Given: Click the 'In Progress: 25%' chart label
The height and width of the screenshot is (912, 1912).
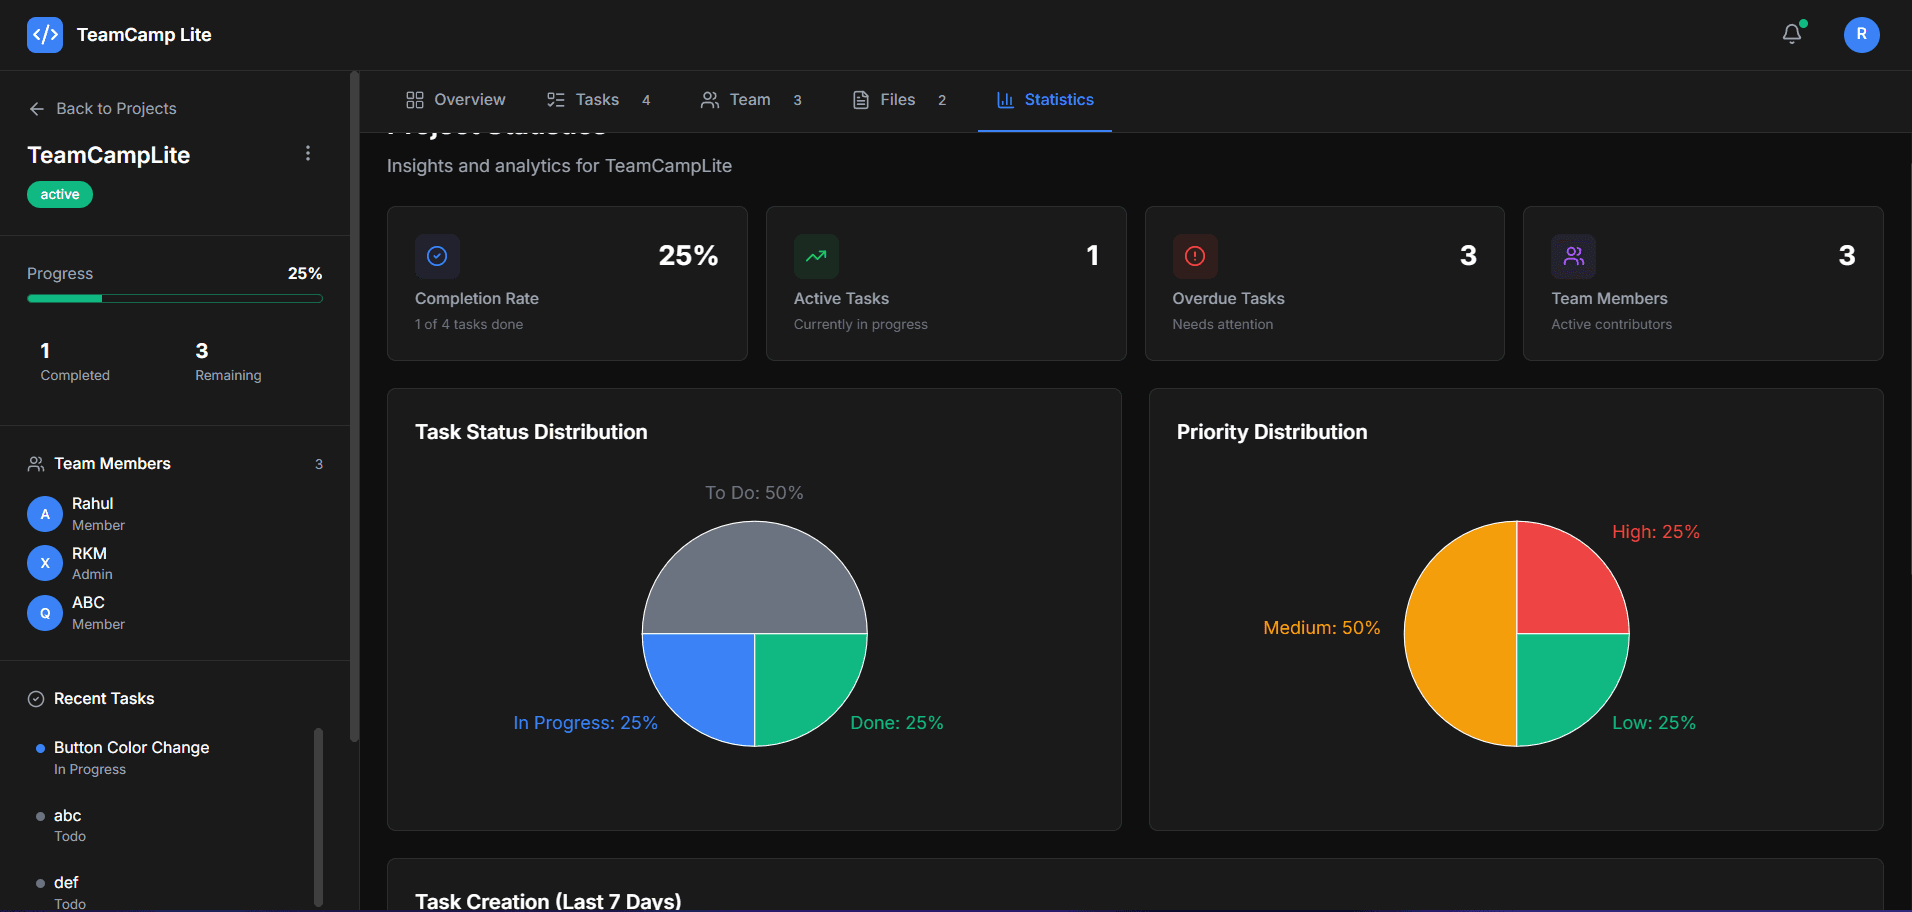Looking at the screenshot, I should pos(586,723).
